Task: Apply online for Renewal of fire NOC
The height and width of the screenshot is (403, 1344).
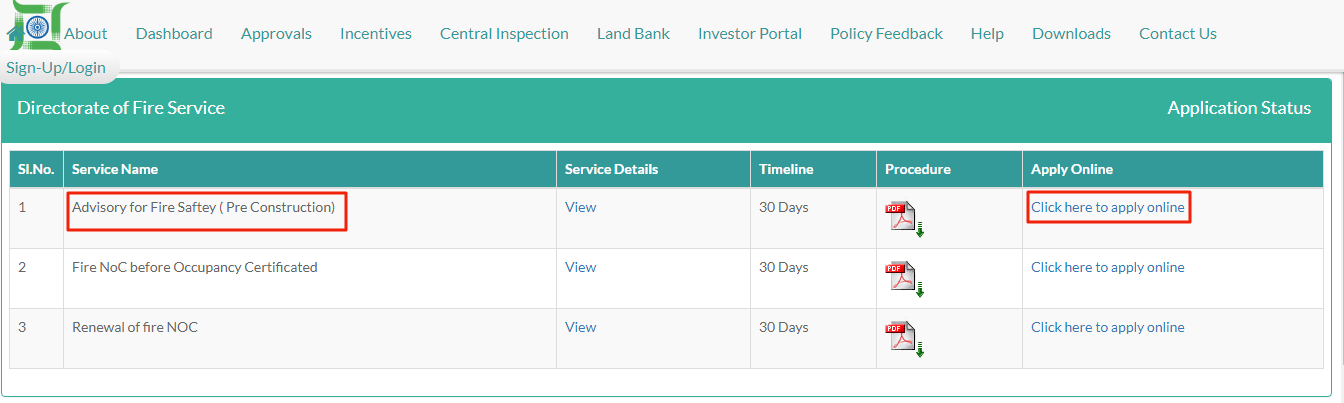Action: (1107, 327)
